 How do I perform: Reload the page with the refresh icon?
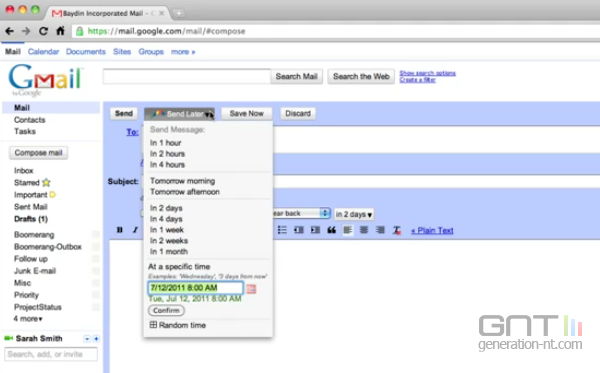click(x=43, y=31)
